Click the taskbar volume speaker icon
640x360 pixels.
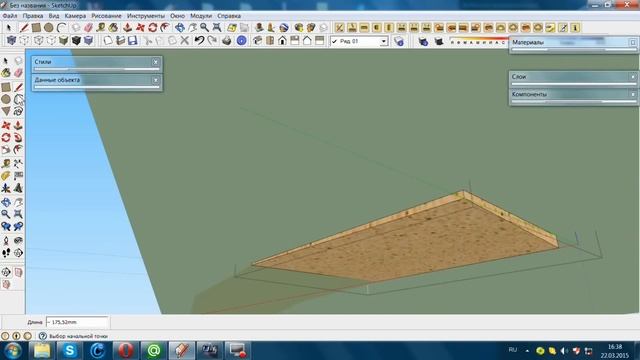pos(564,351)
